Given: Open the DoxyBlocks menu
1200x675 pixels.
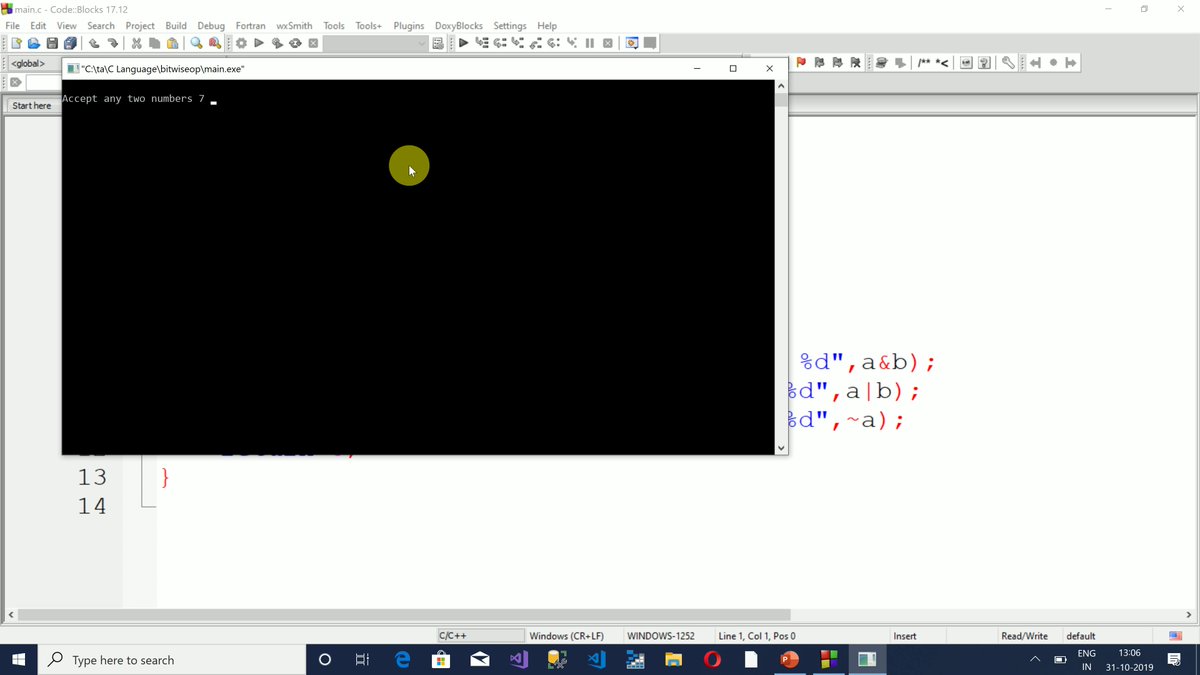Looking at the screenshot, I should (459, 25).
